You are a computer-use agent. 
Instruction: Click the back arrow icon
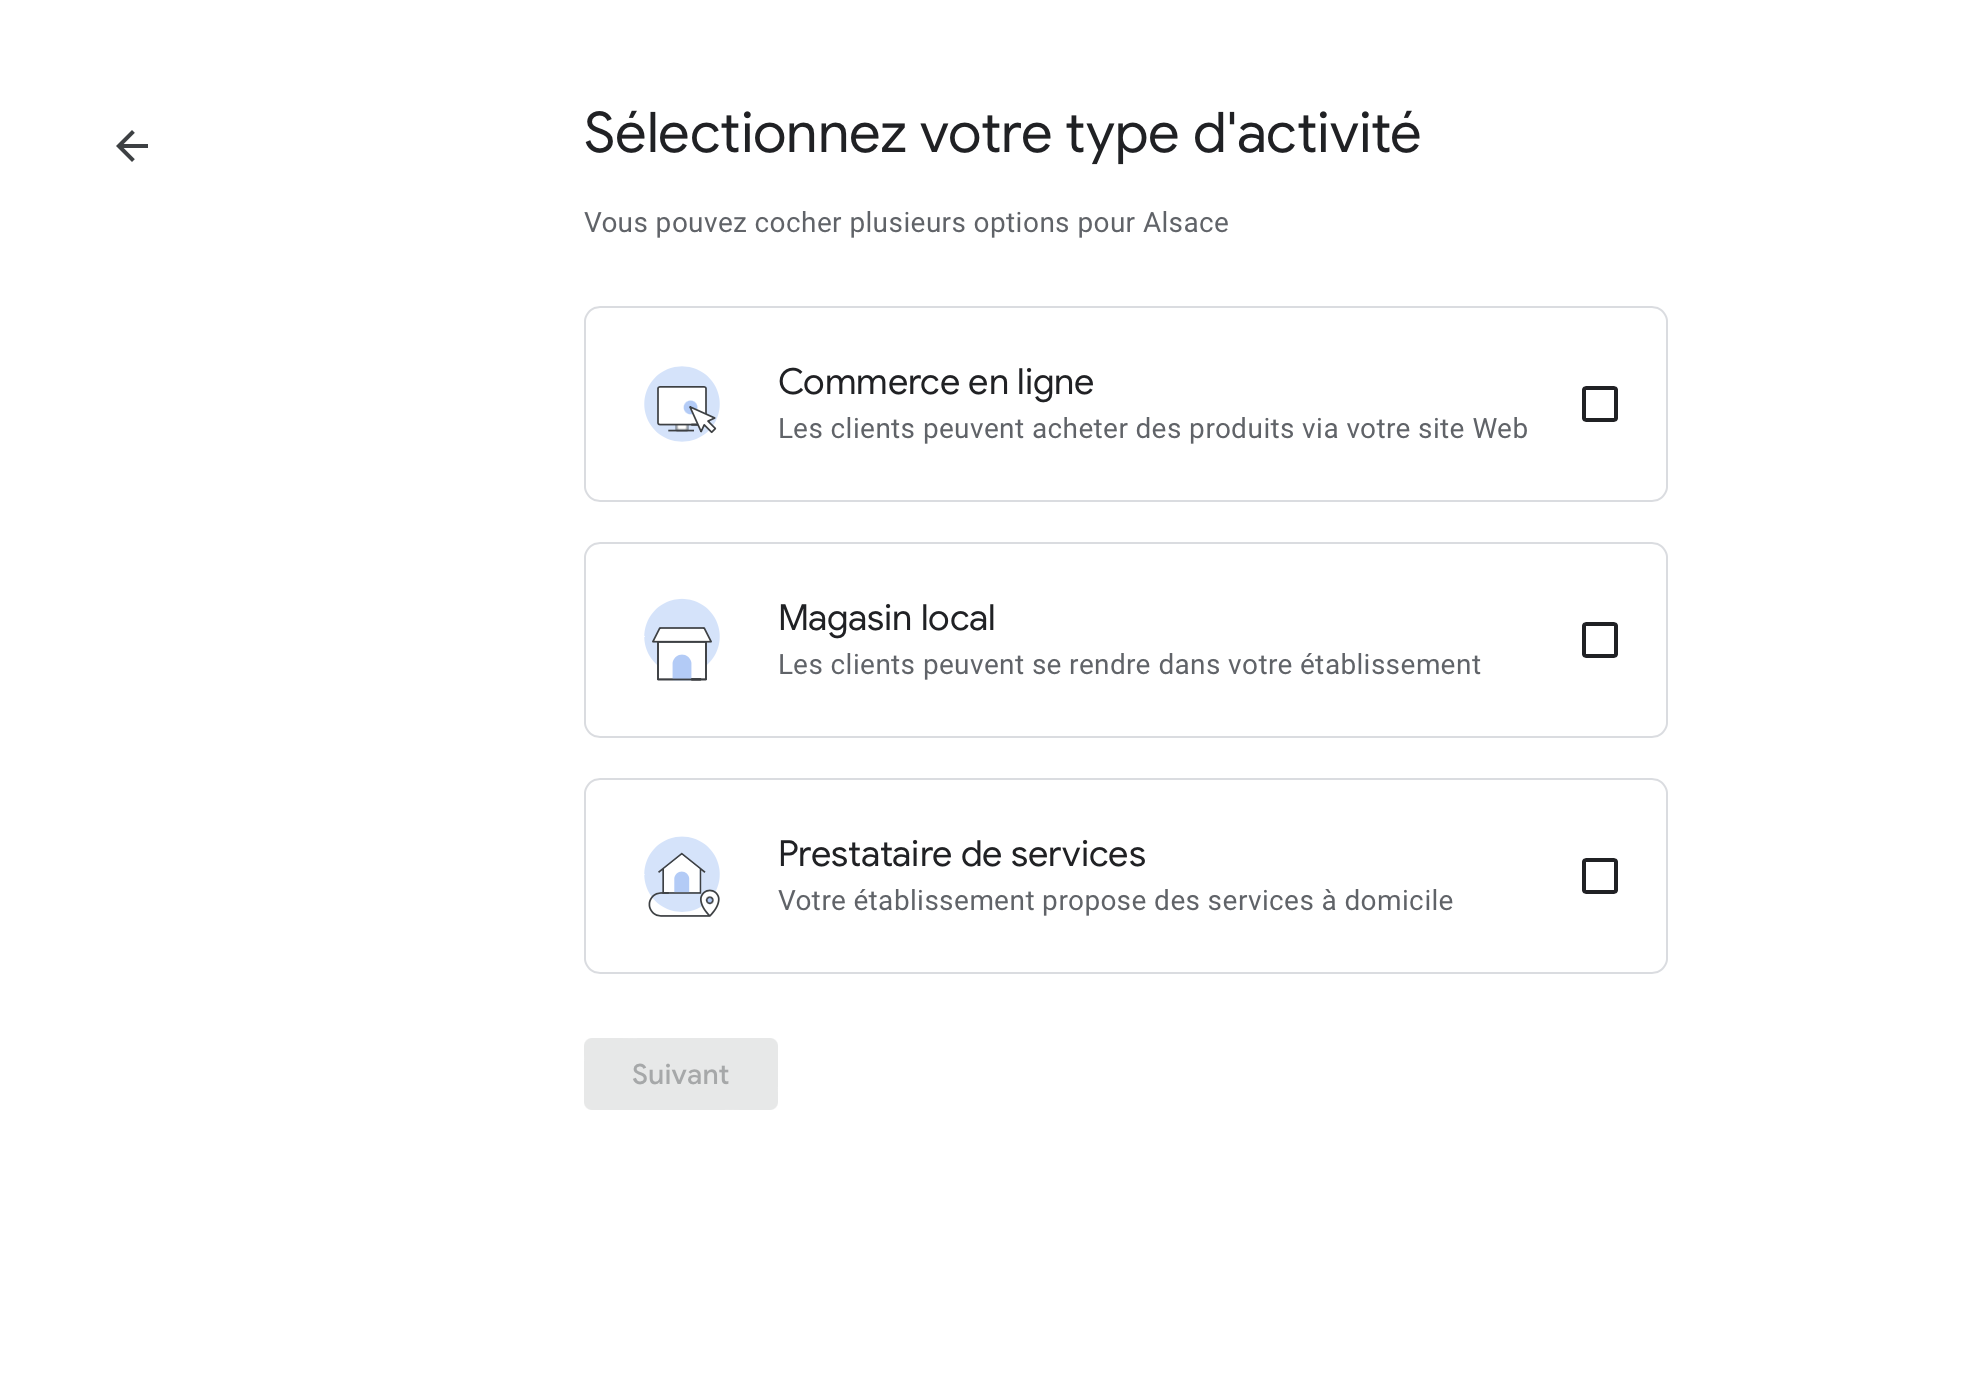(x=132, y=146)
